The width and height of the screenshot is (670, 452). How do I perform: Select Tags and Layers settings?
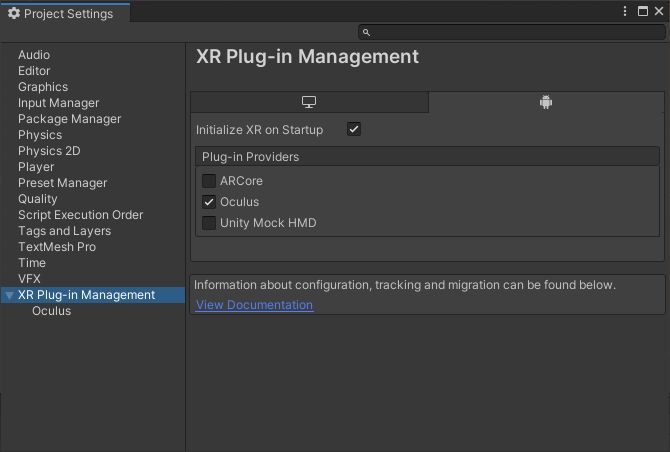(65, 231)
